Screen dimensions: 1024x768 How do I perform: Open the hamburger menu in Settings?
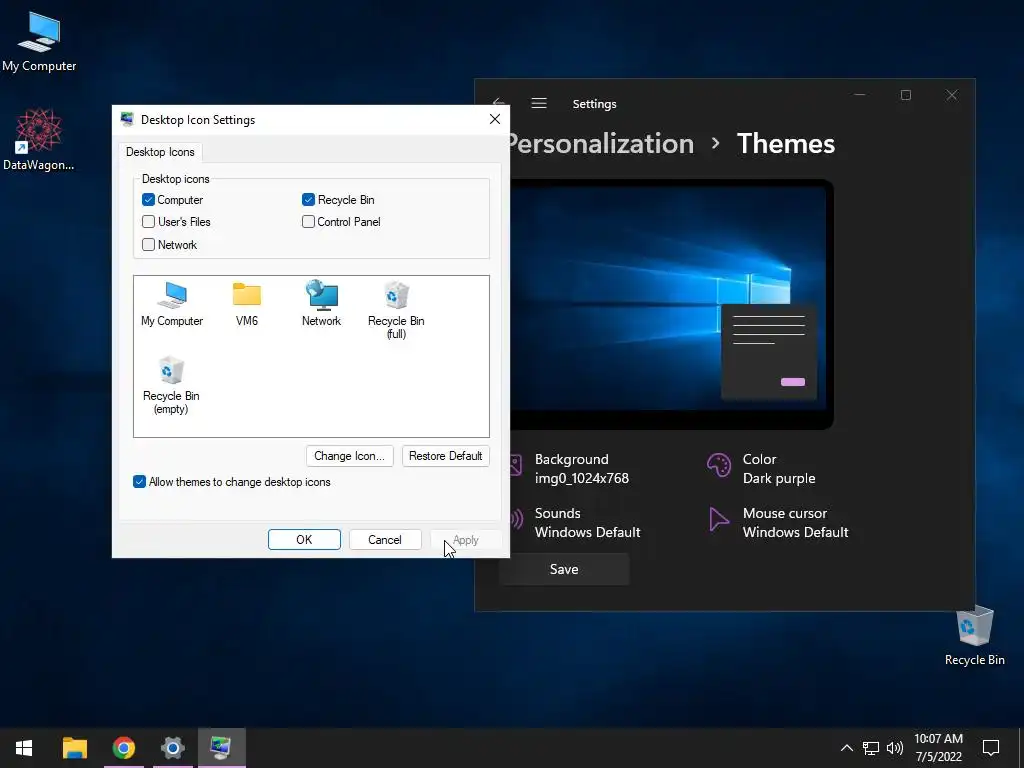pyautogui.click(x=539, y=103)
